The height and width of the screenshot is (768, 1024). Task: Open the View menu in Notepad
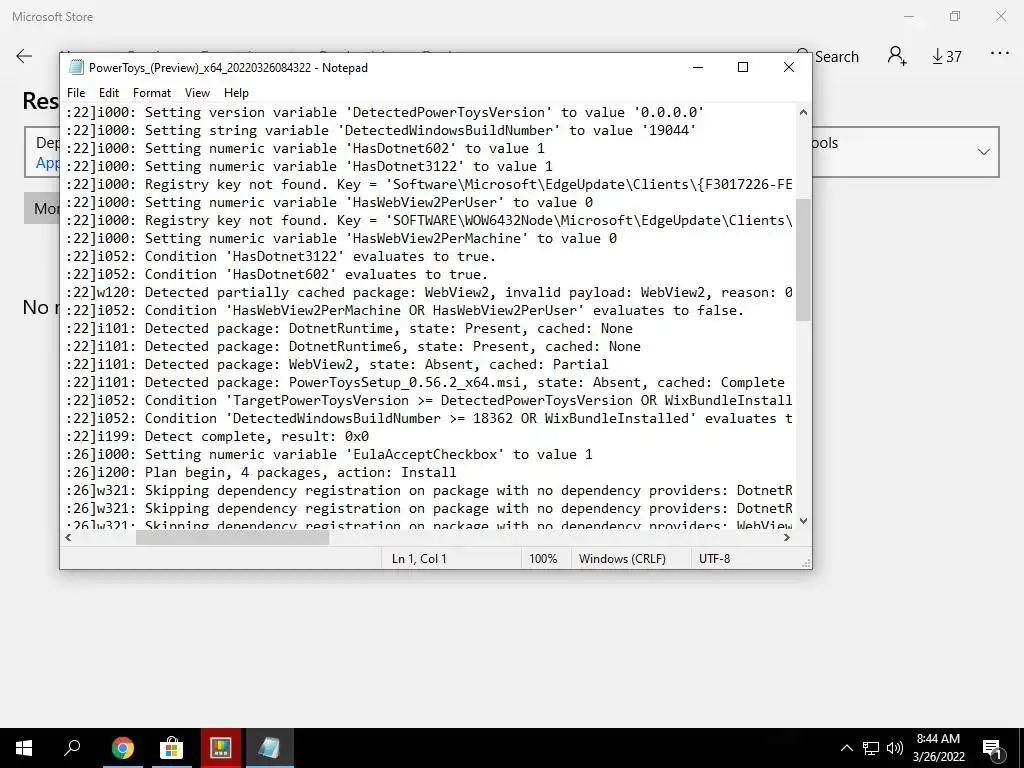(x=197, y=93)
